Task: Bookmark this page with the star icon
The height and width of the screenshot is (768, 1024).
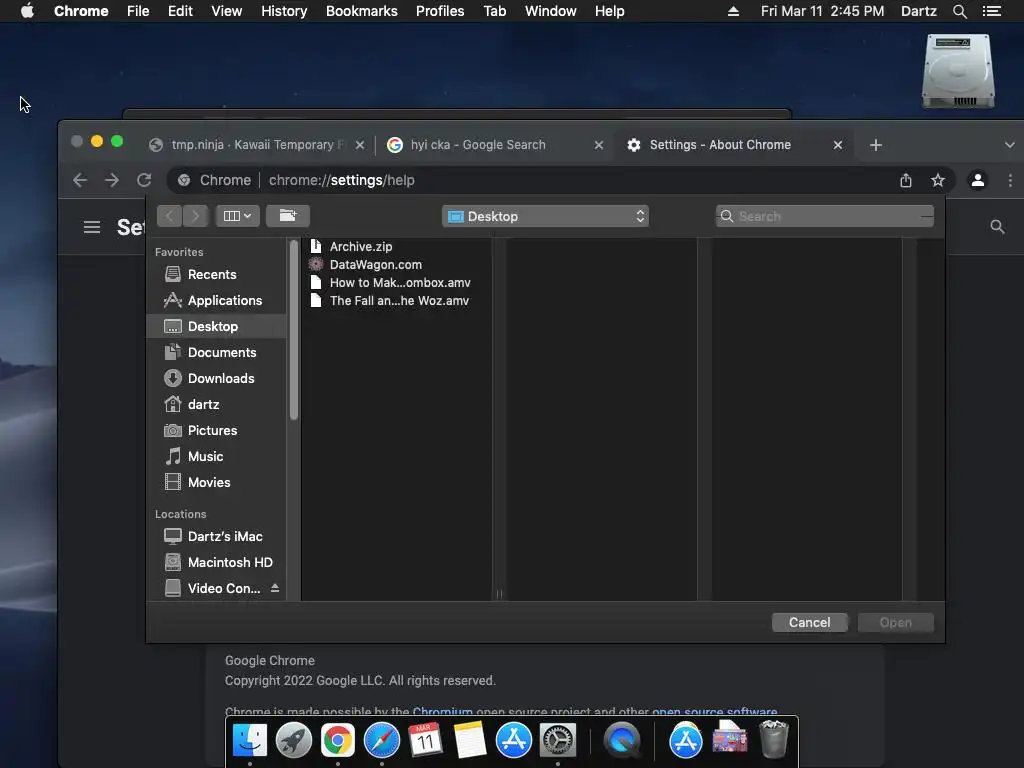Action: coord(938,180)
